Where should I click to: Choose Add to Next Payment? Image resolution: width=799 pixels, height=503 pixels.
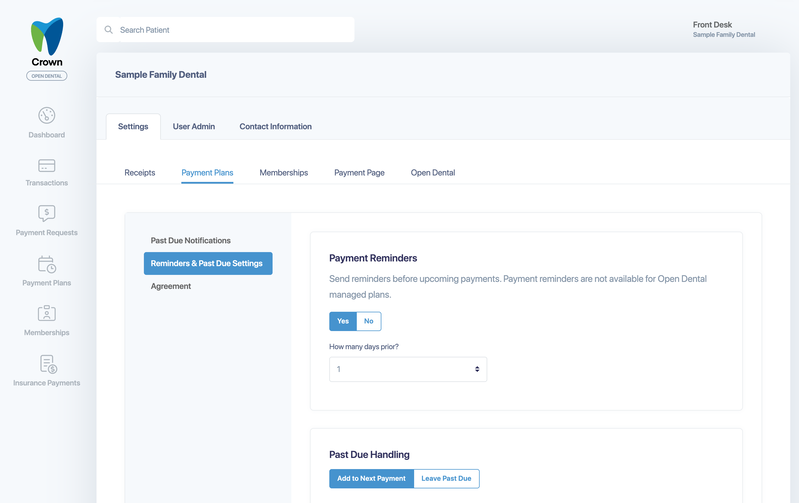371,479
